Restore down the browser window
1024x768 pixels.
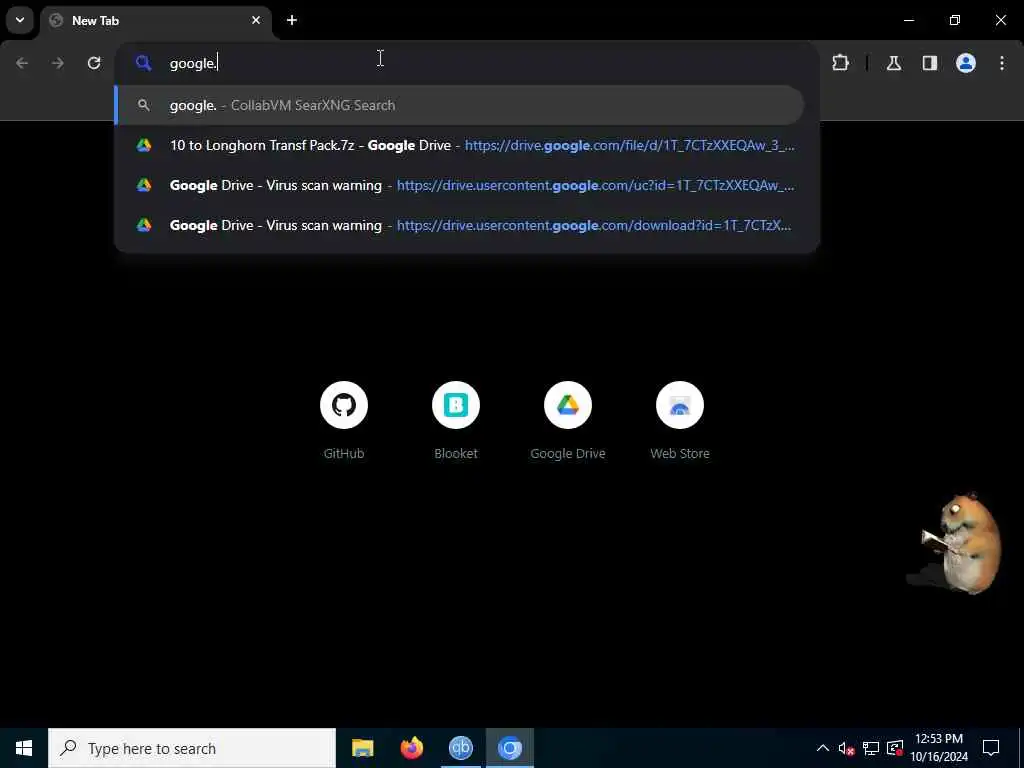tap(955, 20)
